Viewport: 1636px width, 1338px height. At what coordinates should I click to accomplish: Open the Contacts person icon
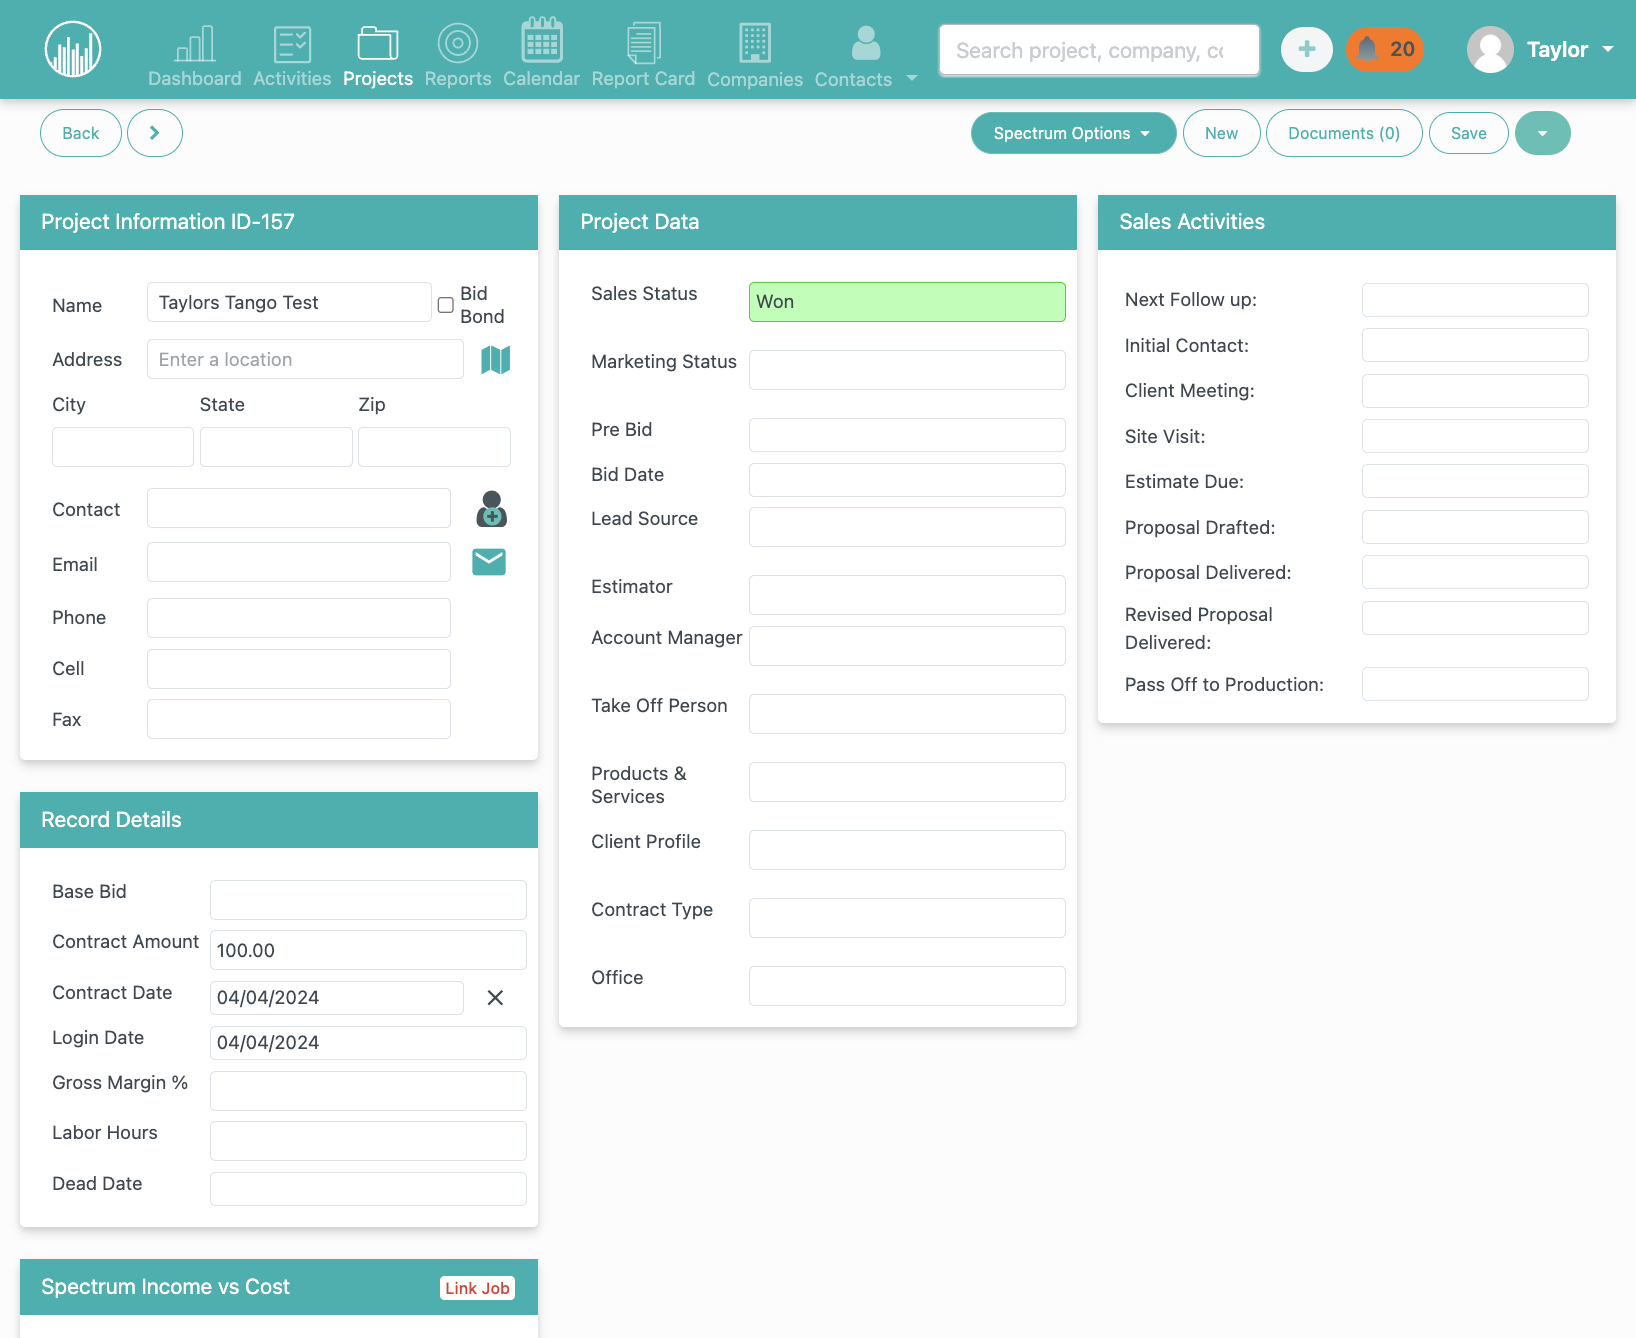click(x=866, y=43)
